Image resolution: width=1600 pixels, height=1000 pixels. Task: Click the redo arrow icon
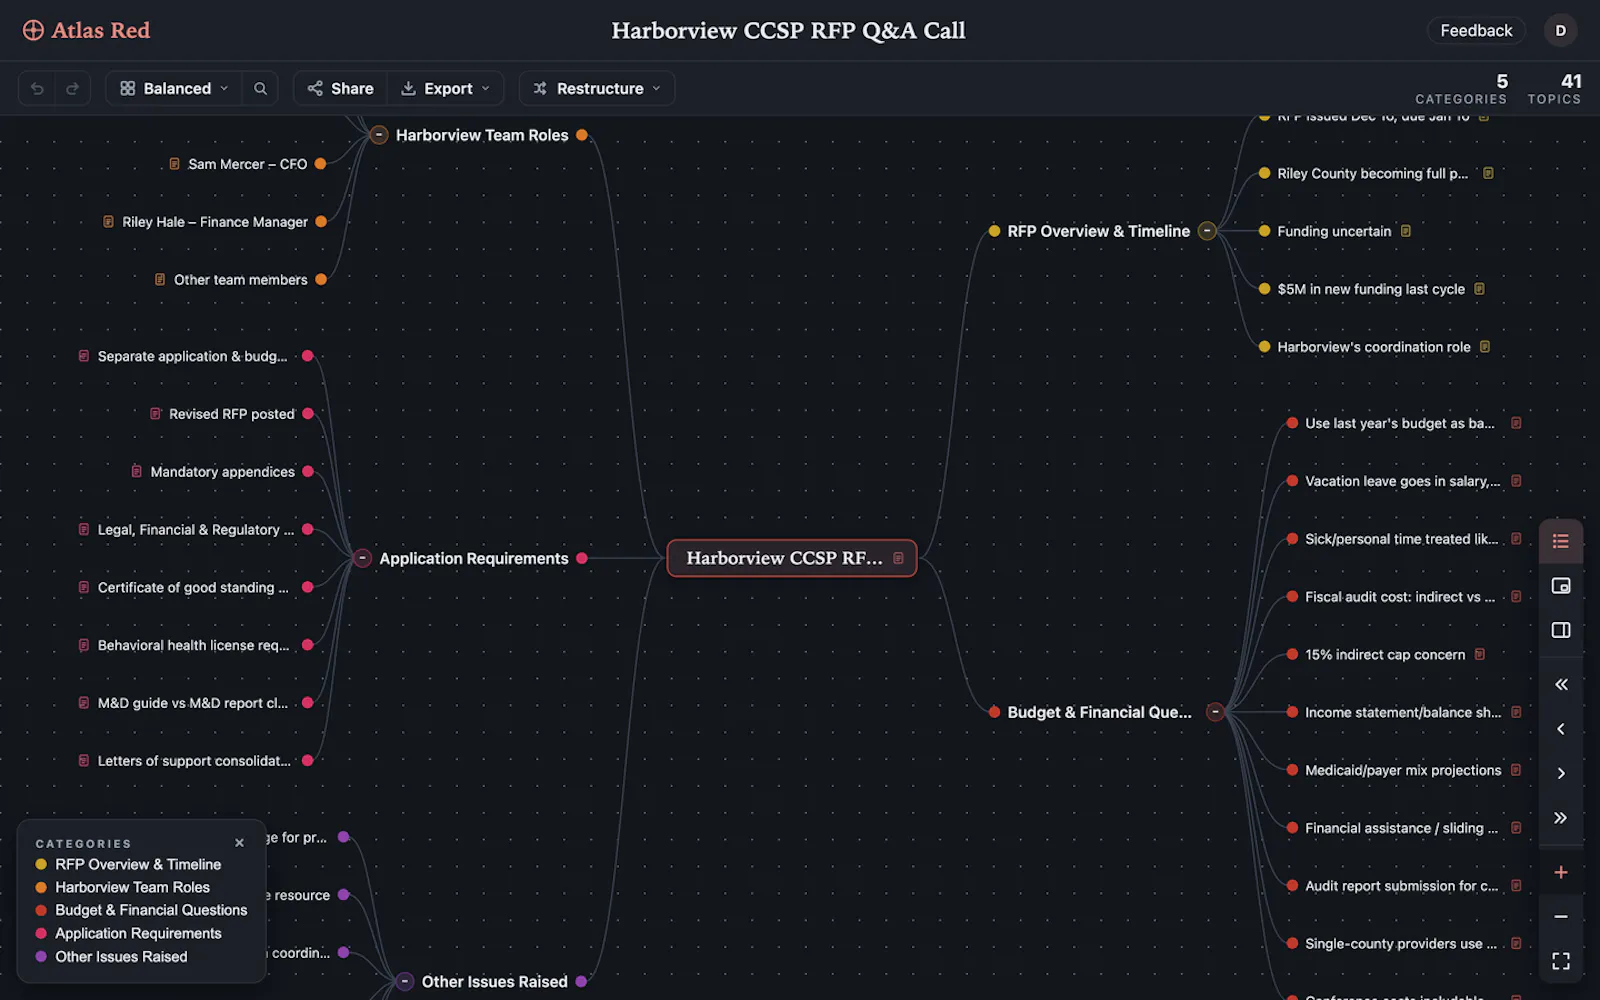tap(72, 88)
